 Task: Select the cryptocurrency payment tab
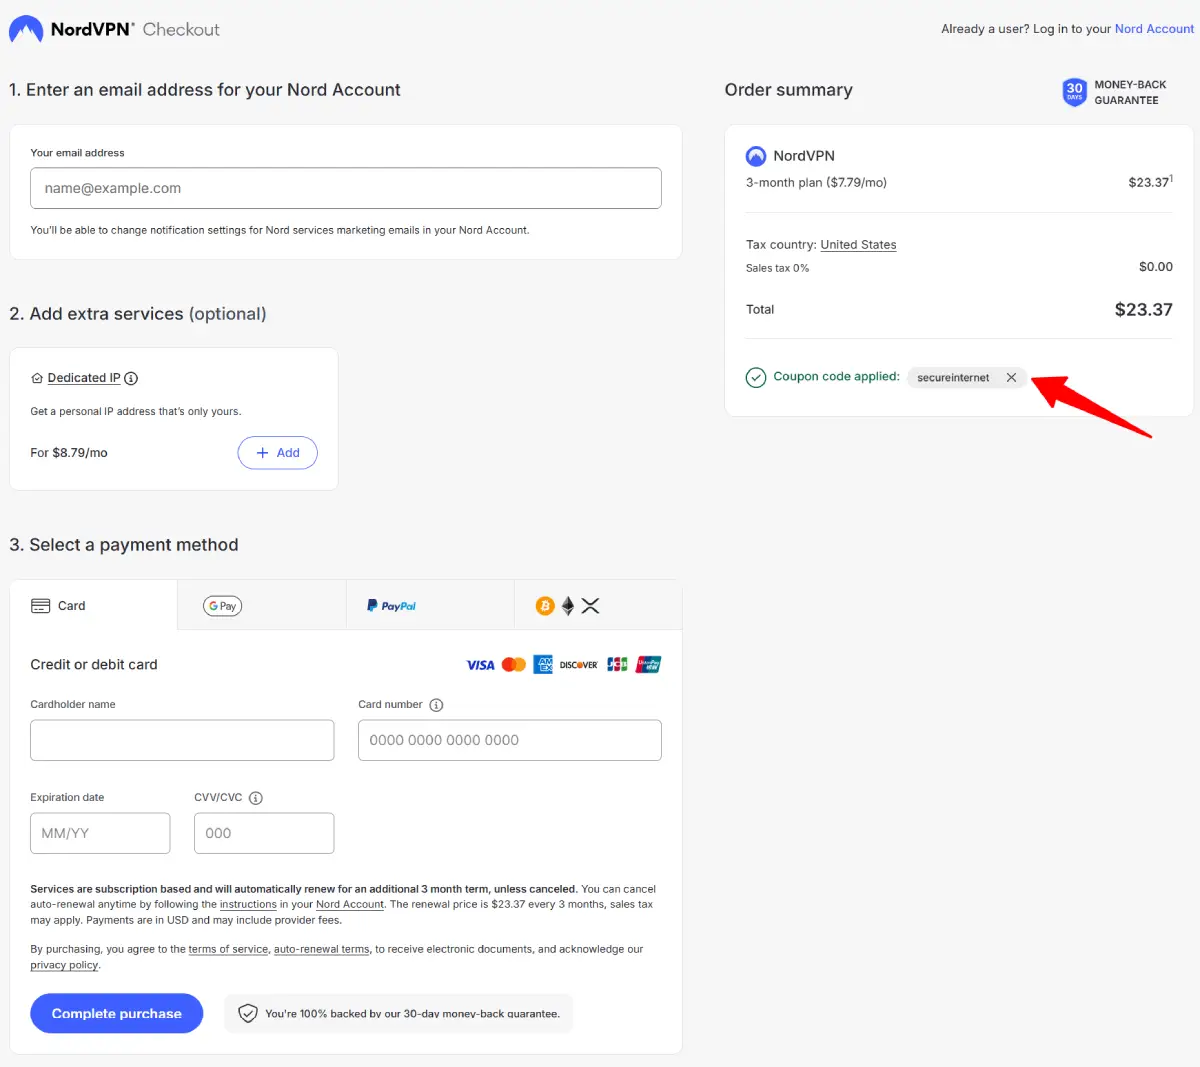click(x=598, y=606)
